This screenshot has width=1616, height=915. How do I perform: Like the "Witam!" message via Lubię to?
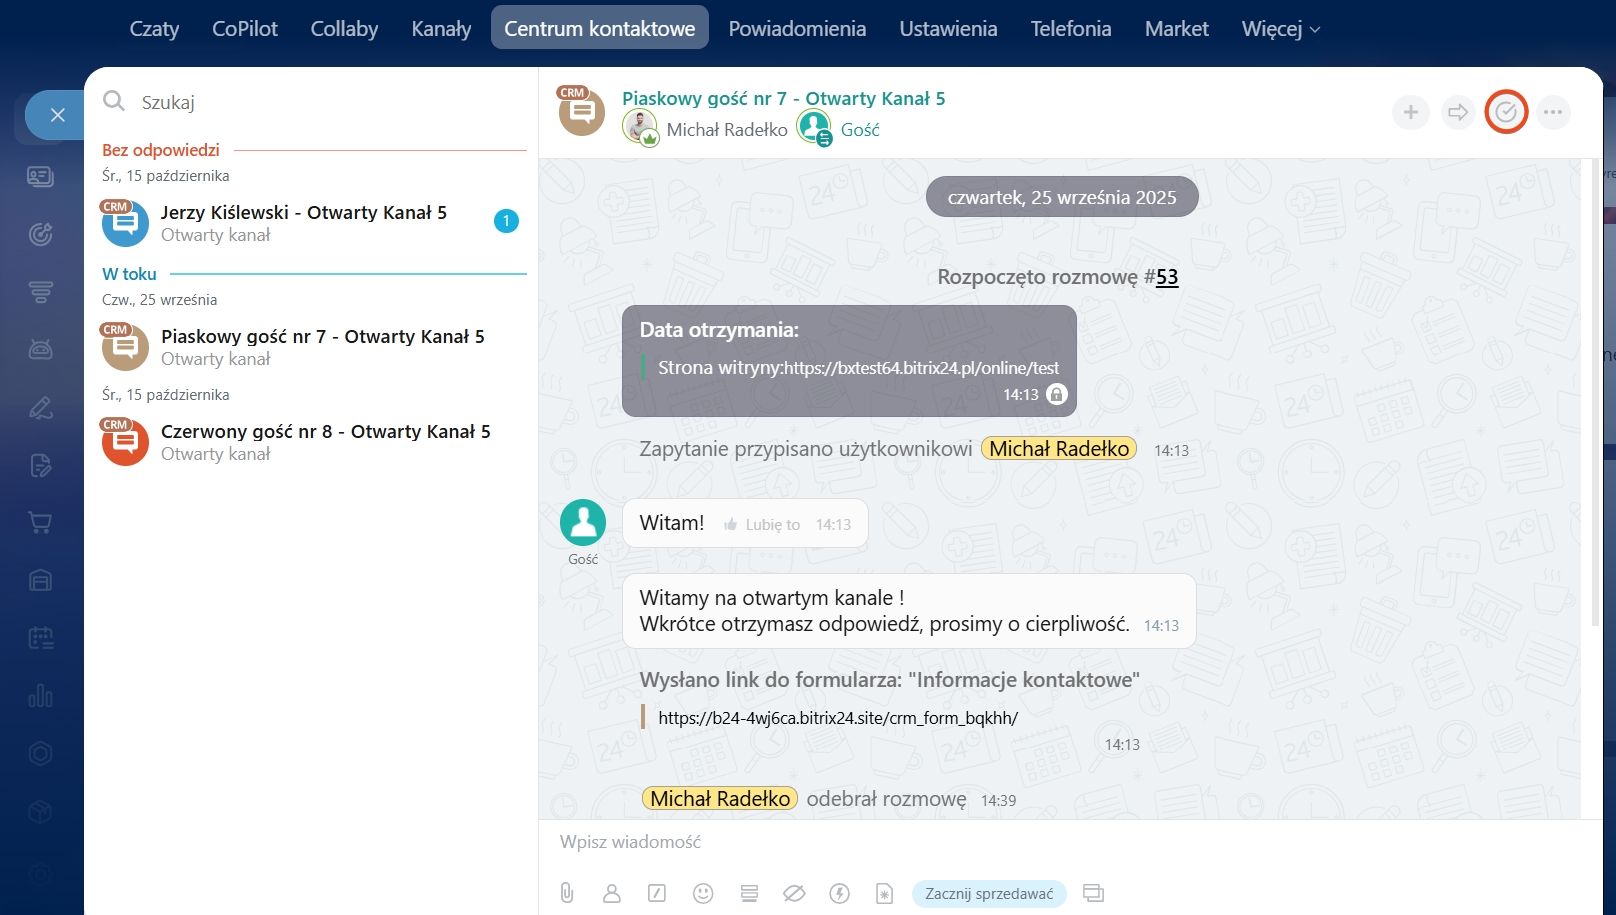762,524
